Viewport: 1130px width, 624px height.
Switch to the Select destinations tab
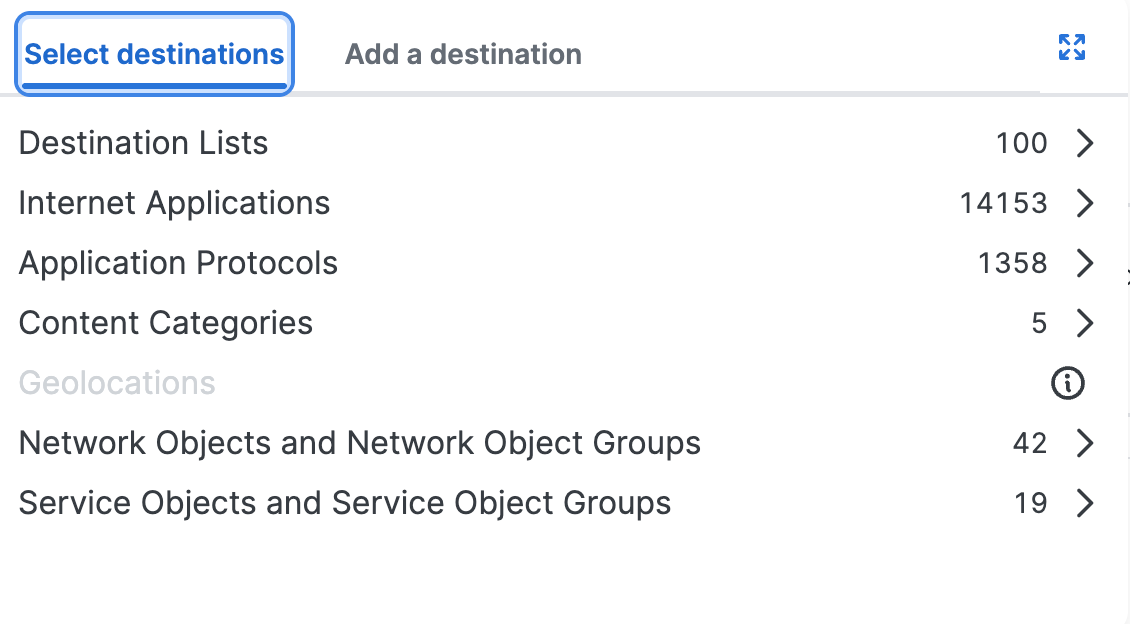[154, 54]
